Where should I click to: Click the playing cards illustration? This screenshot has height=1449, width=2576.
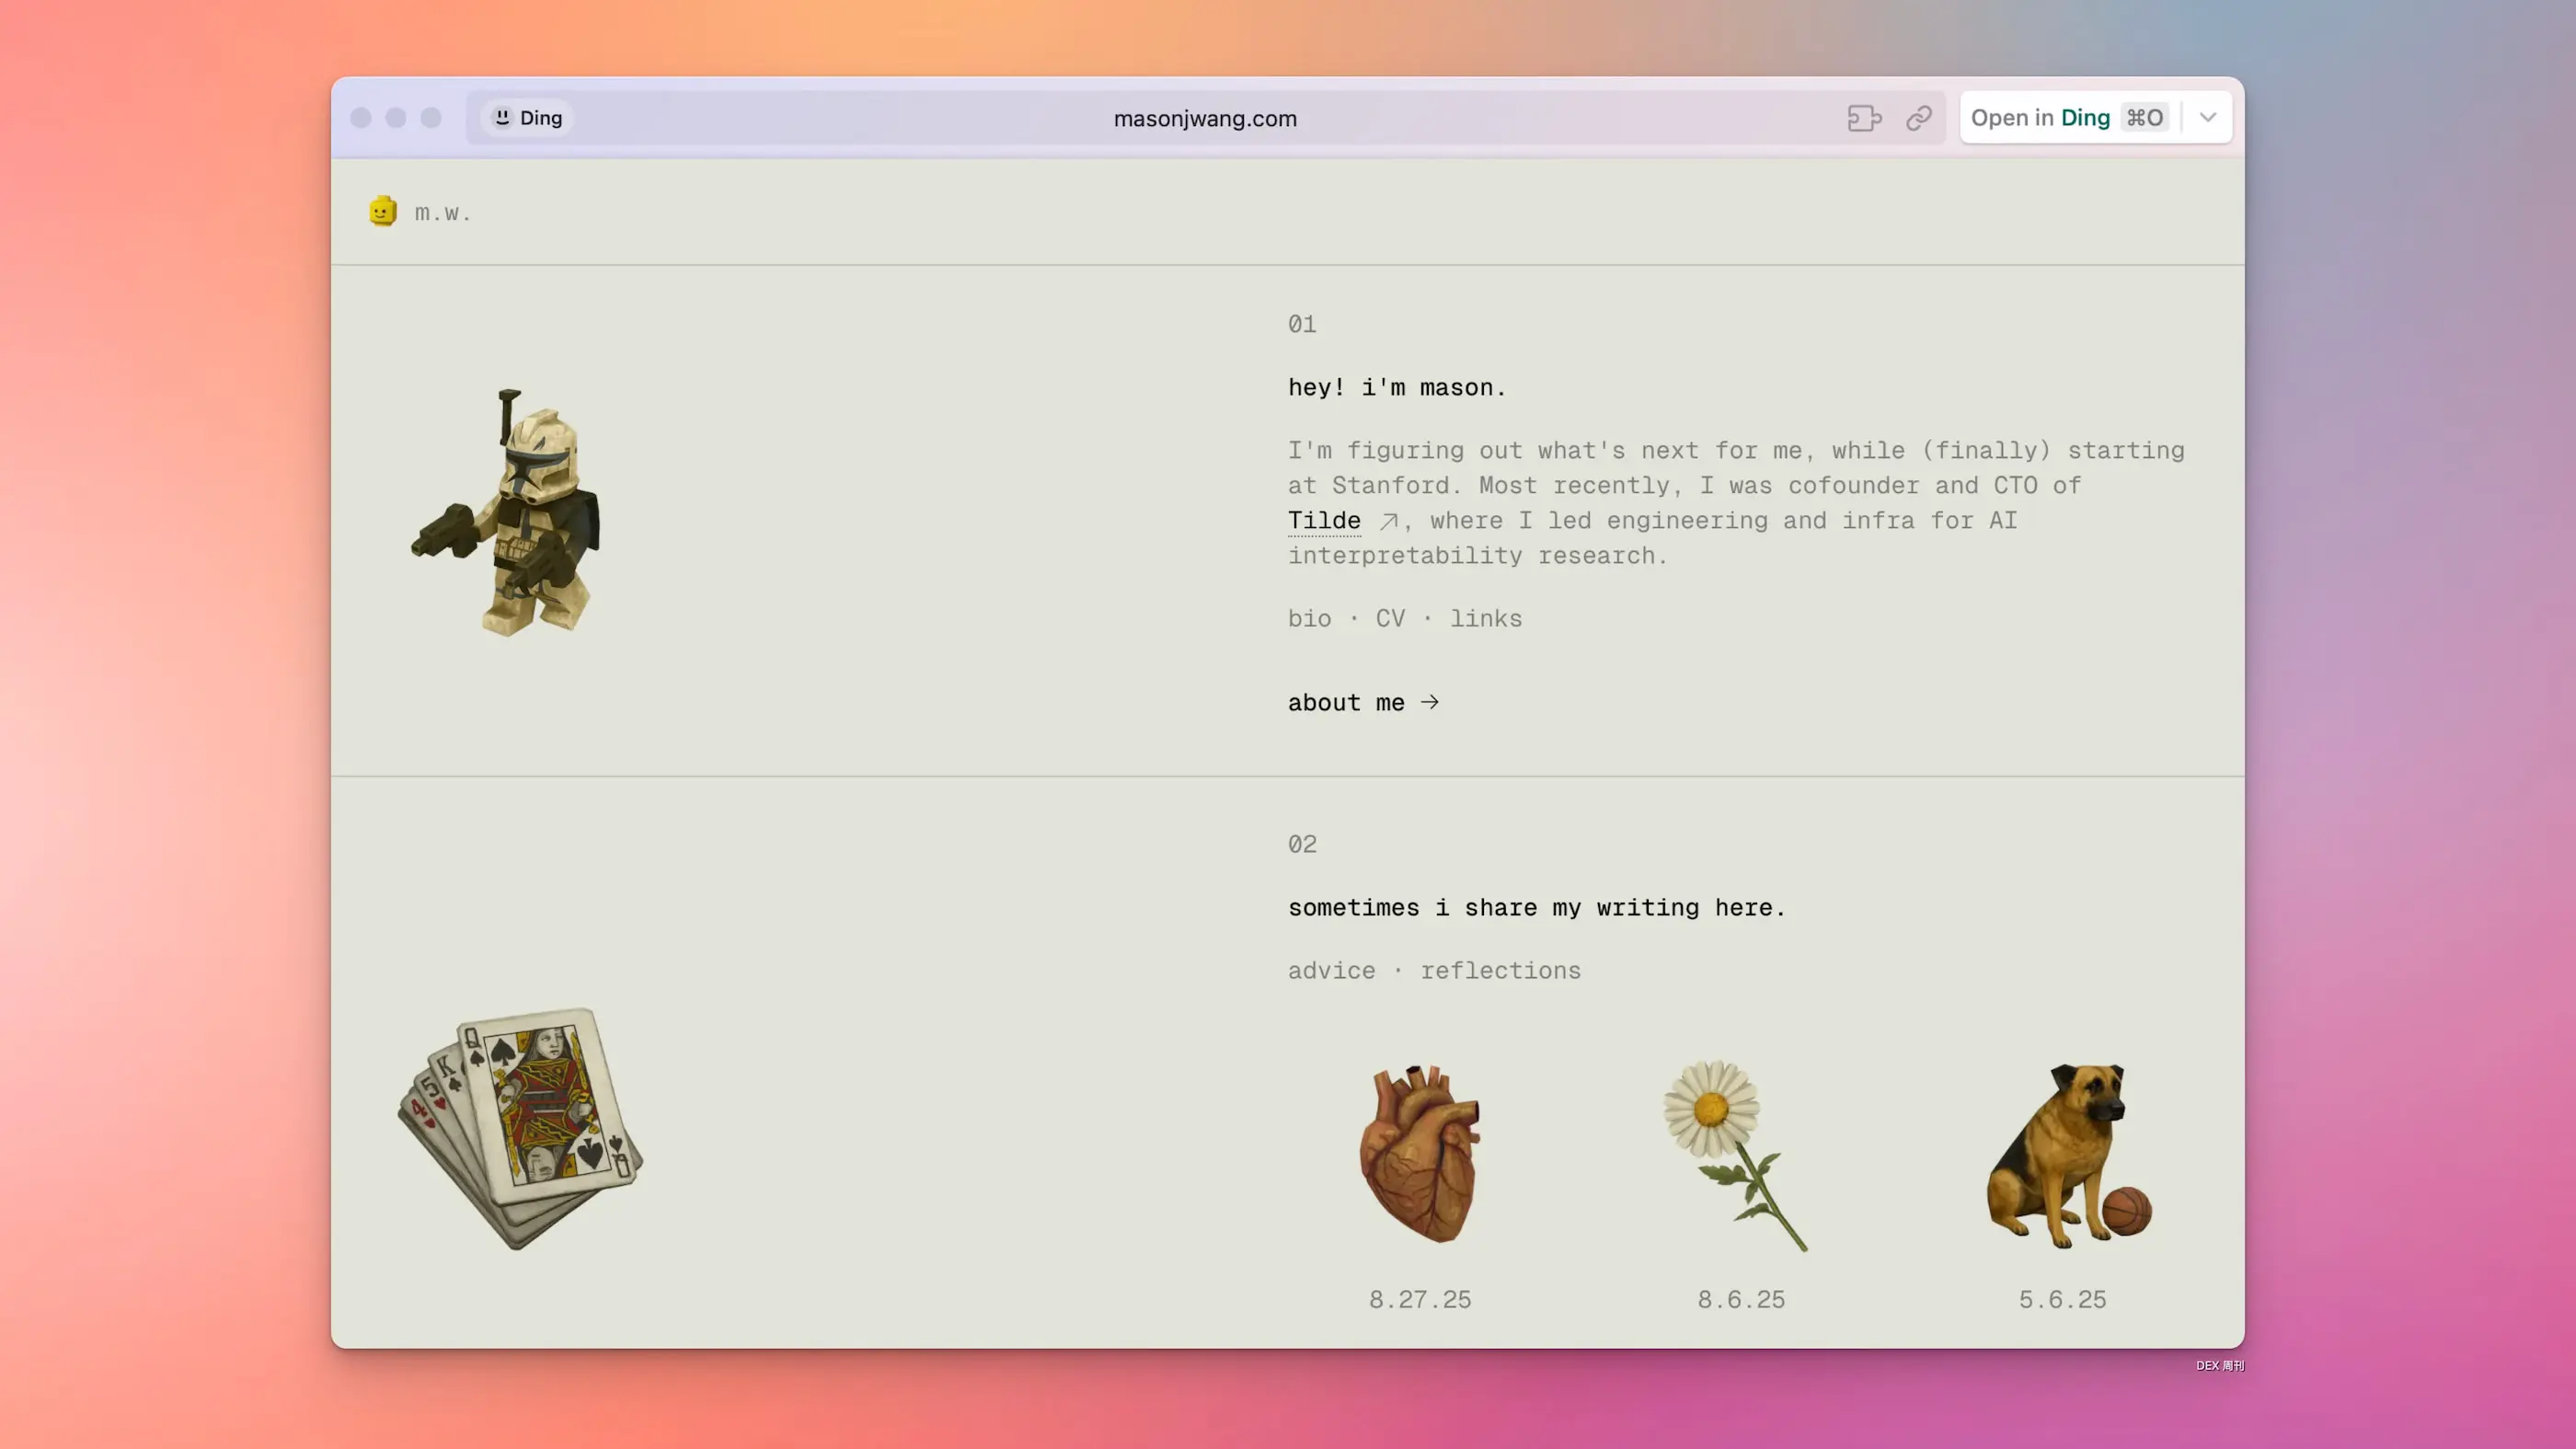520,1128
